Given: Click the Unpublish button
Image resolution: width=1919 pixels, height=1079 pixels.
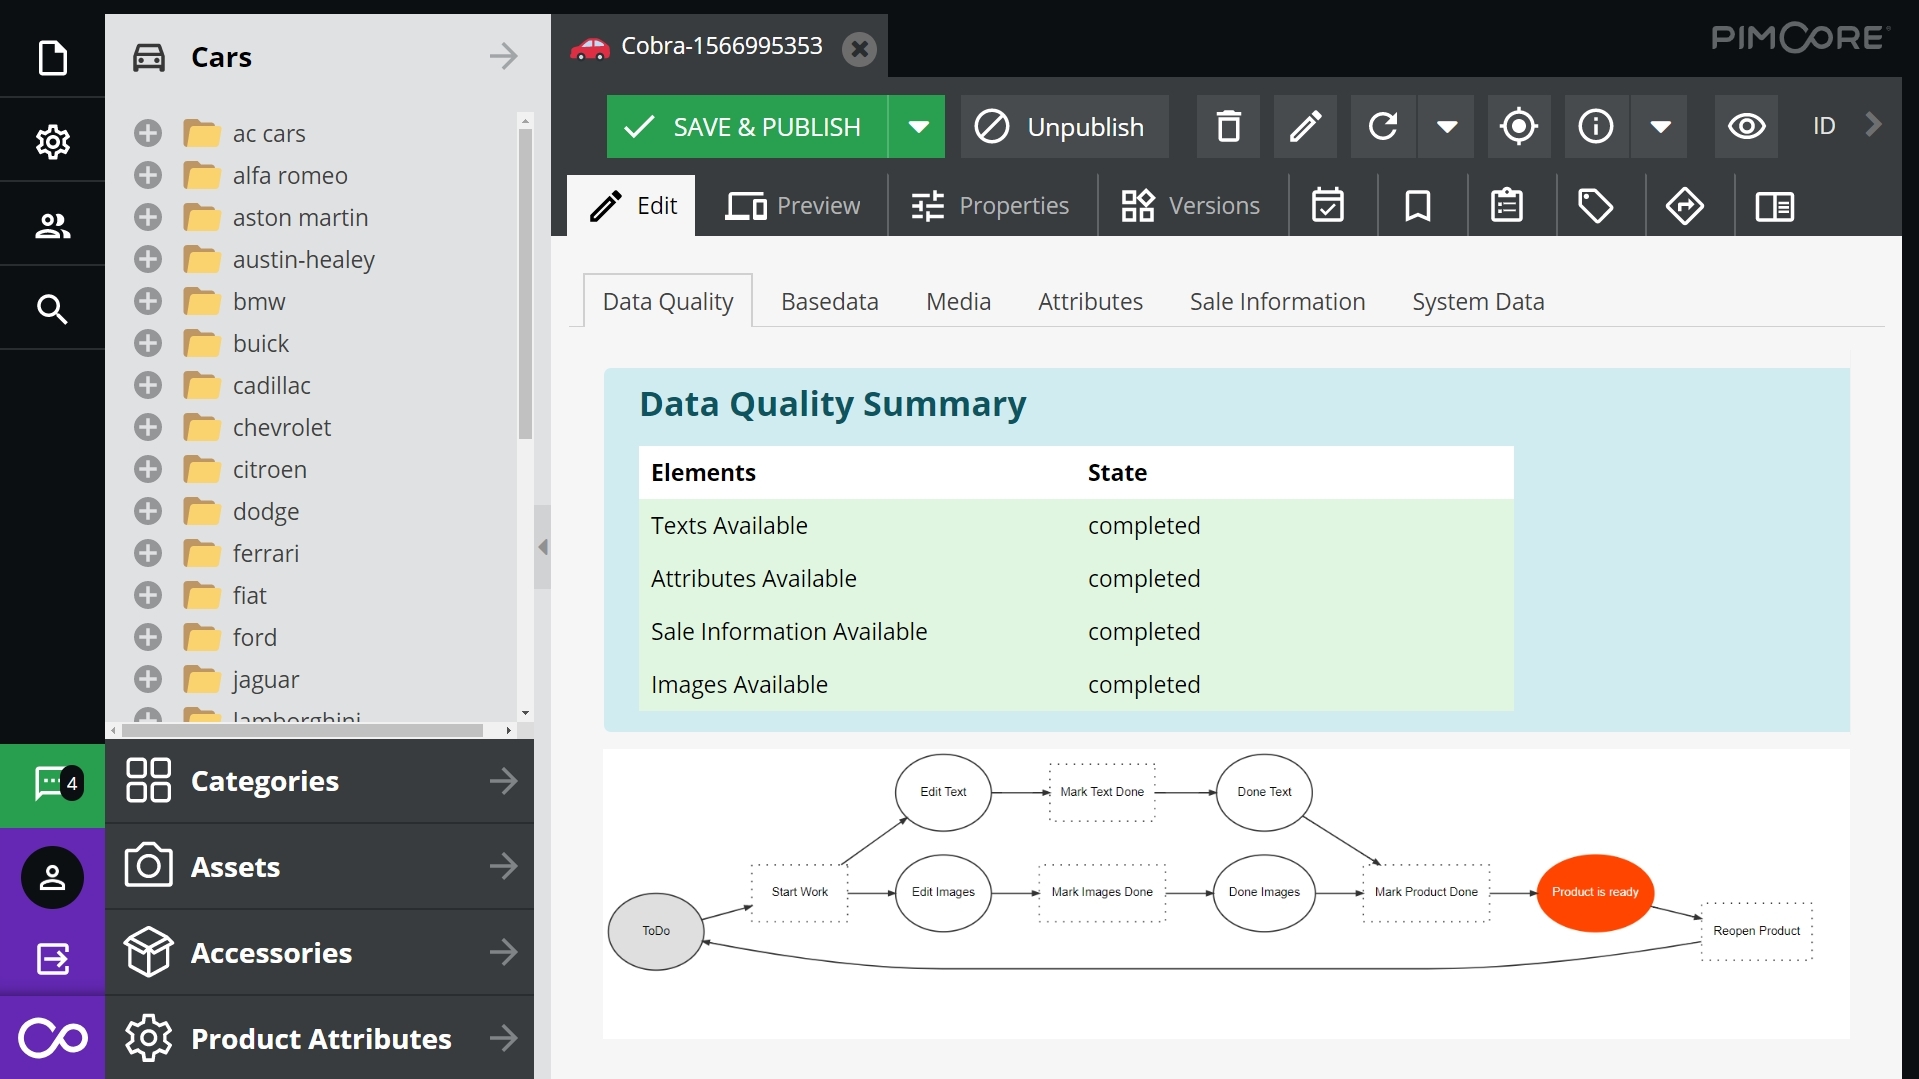Looking at the screenshot, I should point(1065,127).
